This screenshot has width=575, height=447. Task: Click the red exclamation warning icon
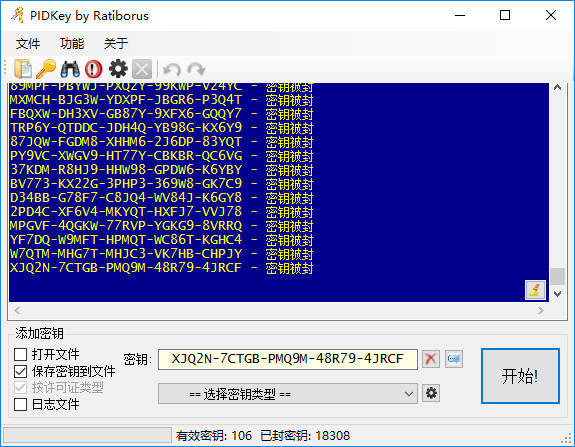click(94, 69)
